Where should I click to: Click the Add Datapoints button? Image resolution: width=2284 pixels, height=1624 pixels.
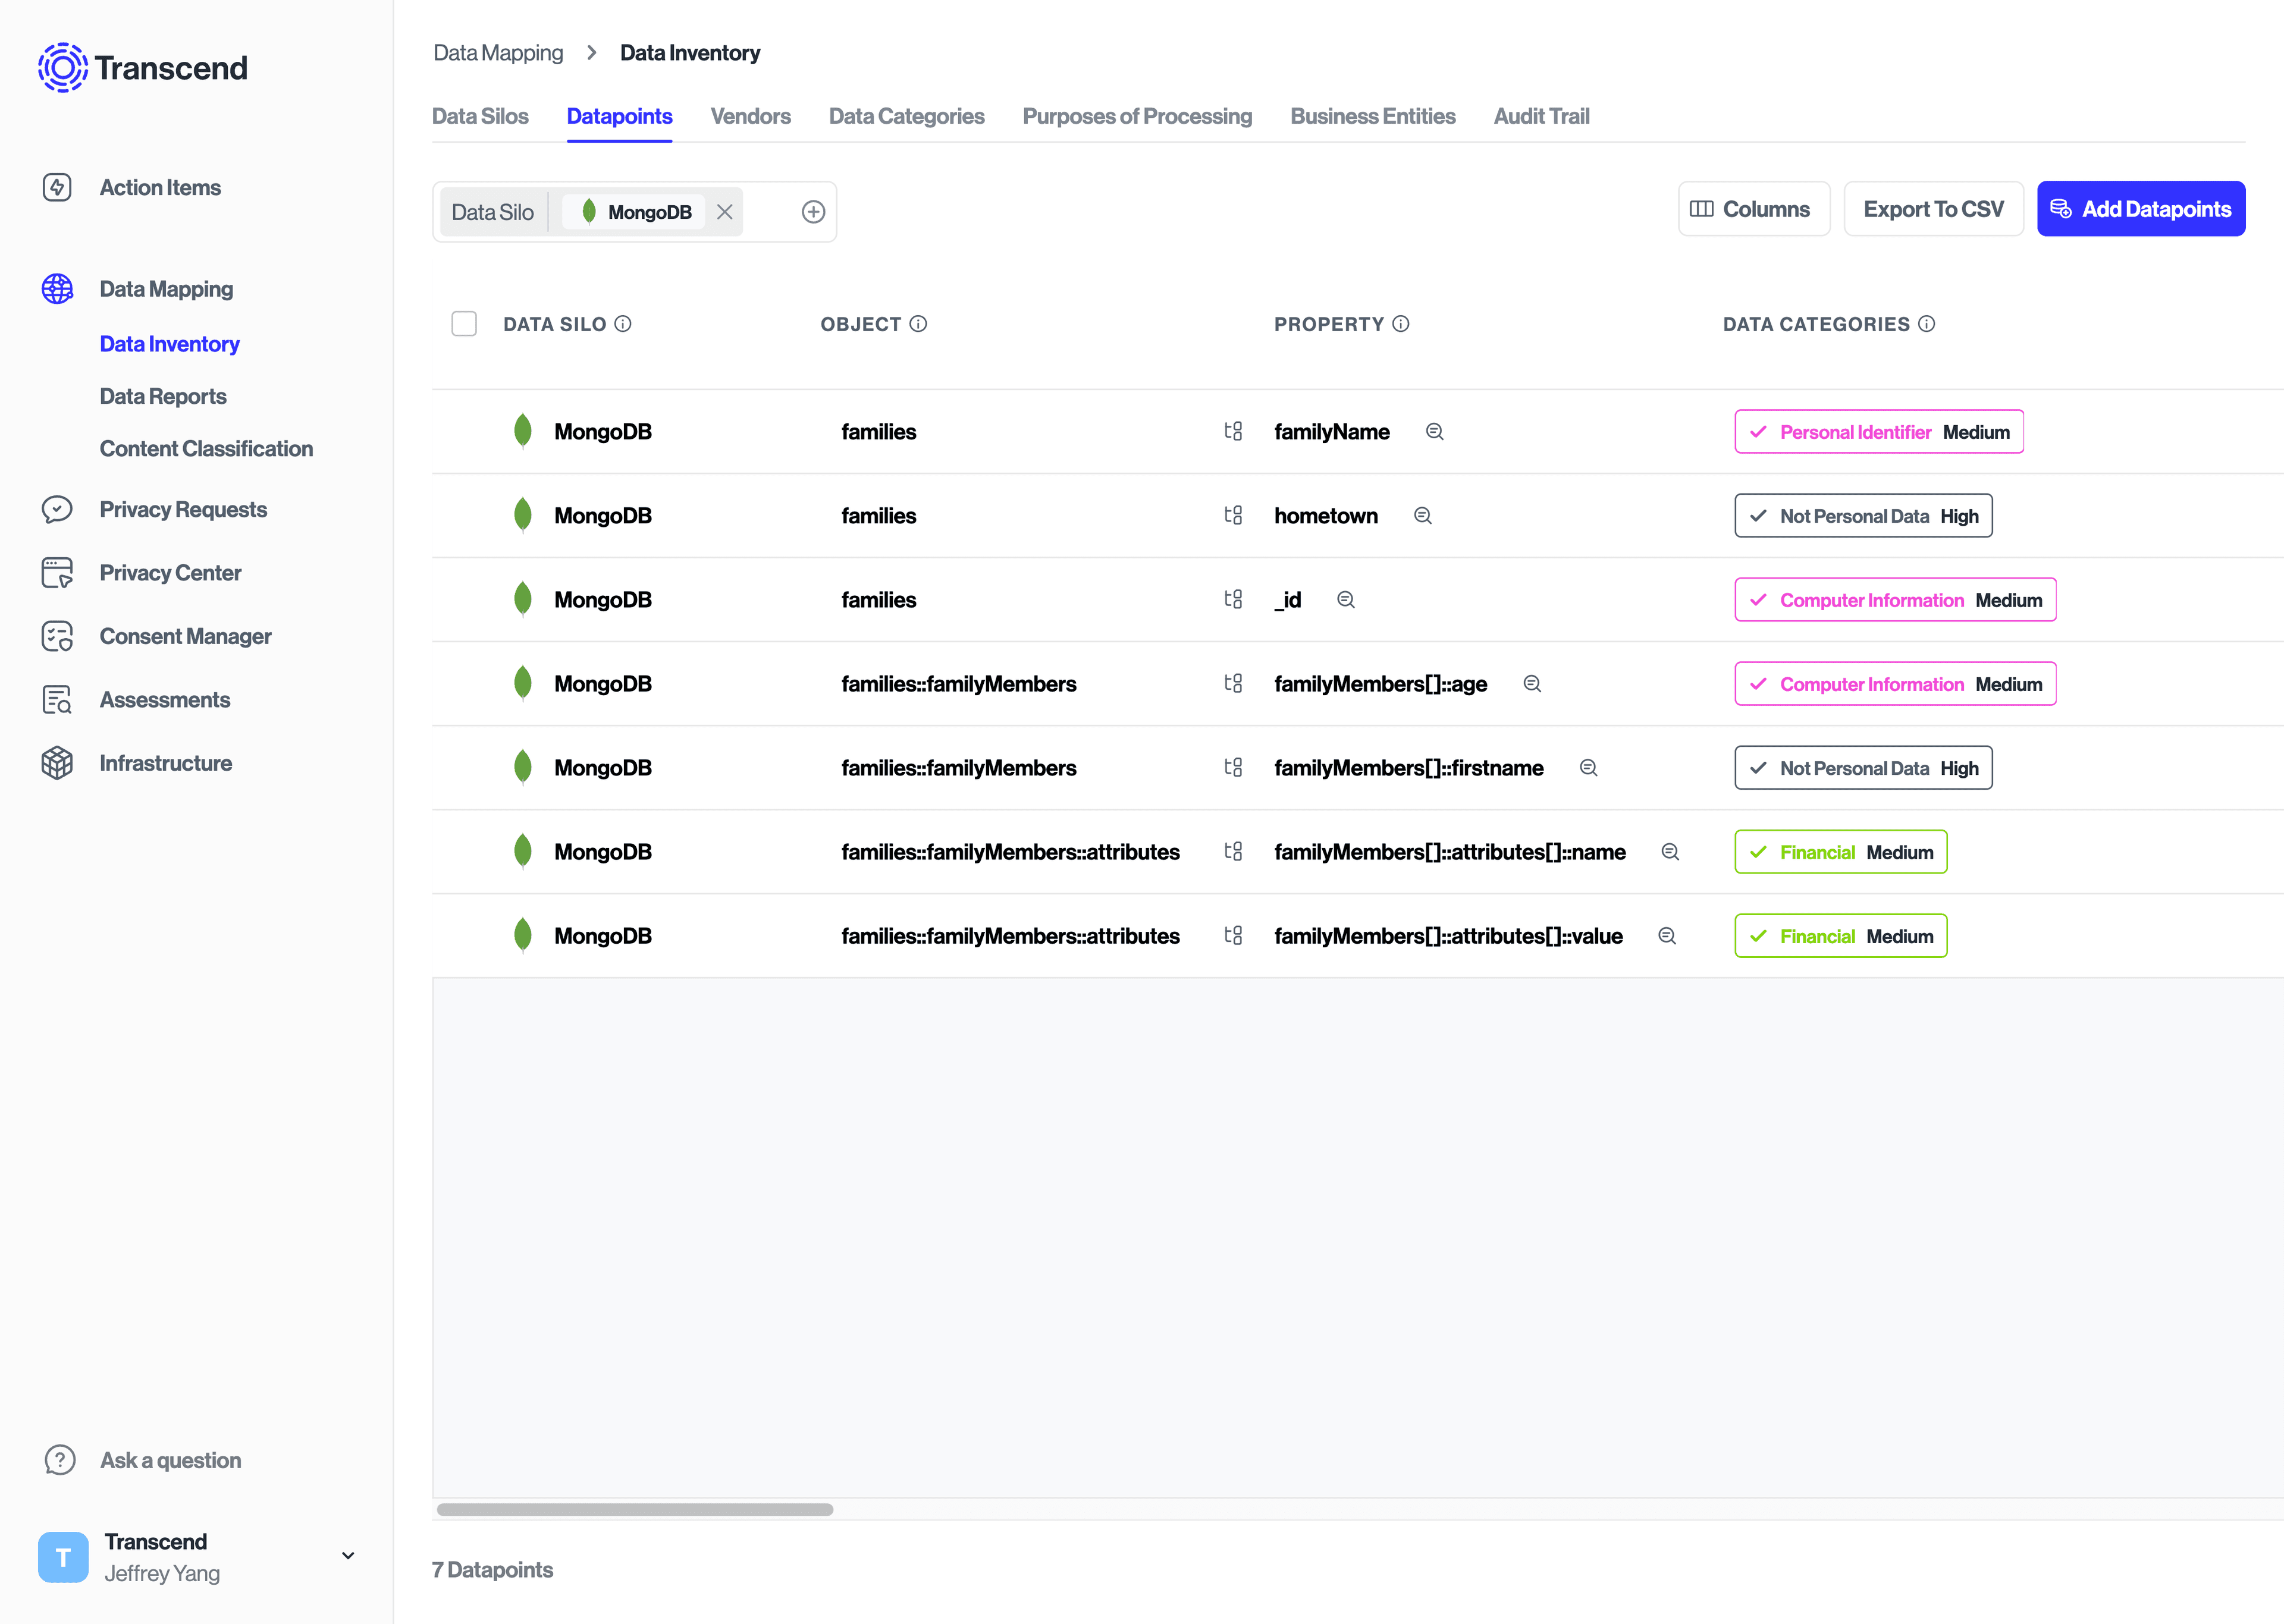(x=2141, y=208)
